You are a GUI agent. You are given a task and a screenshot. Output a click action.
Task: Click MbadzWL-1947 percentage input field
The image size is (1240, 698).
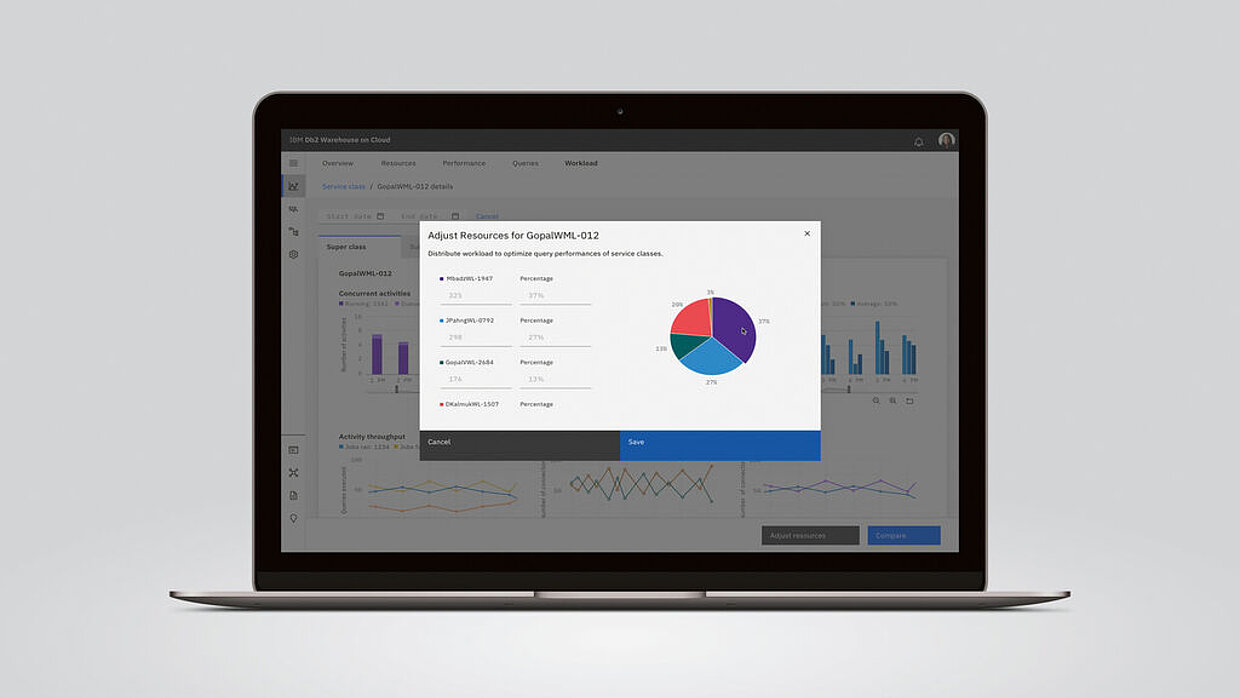point(555,296)
